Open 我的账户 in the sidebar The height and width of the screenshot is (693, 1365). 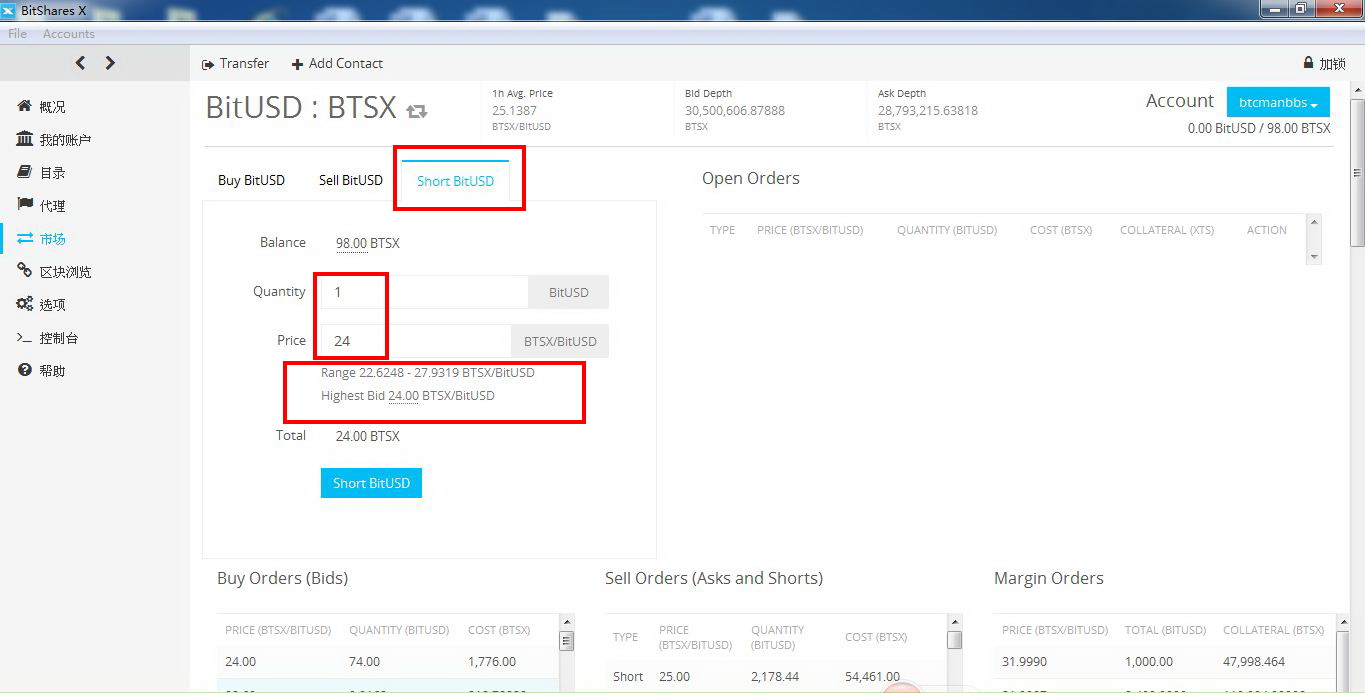(65, 140)
